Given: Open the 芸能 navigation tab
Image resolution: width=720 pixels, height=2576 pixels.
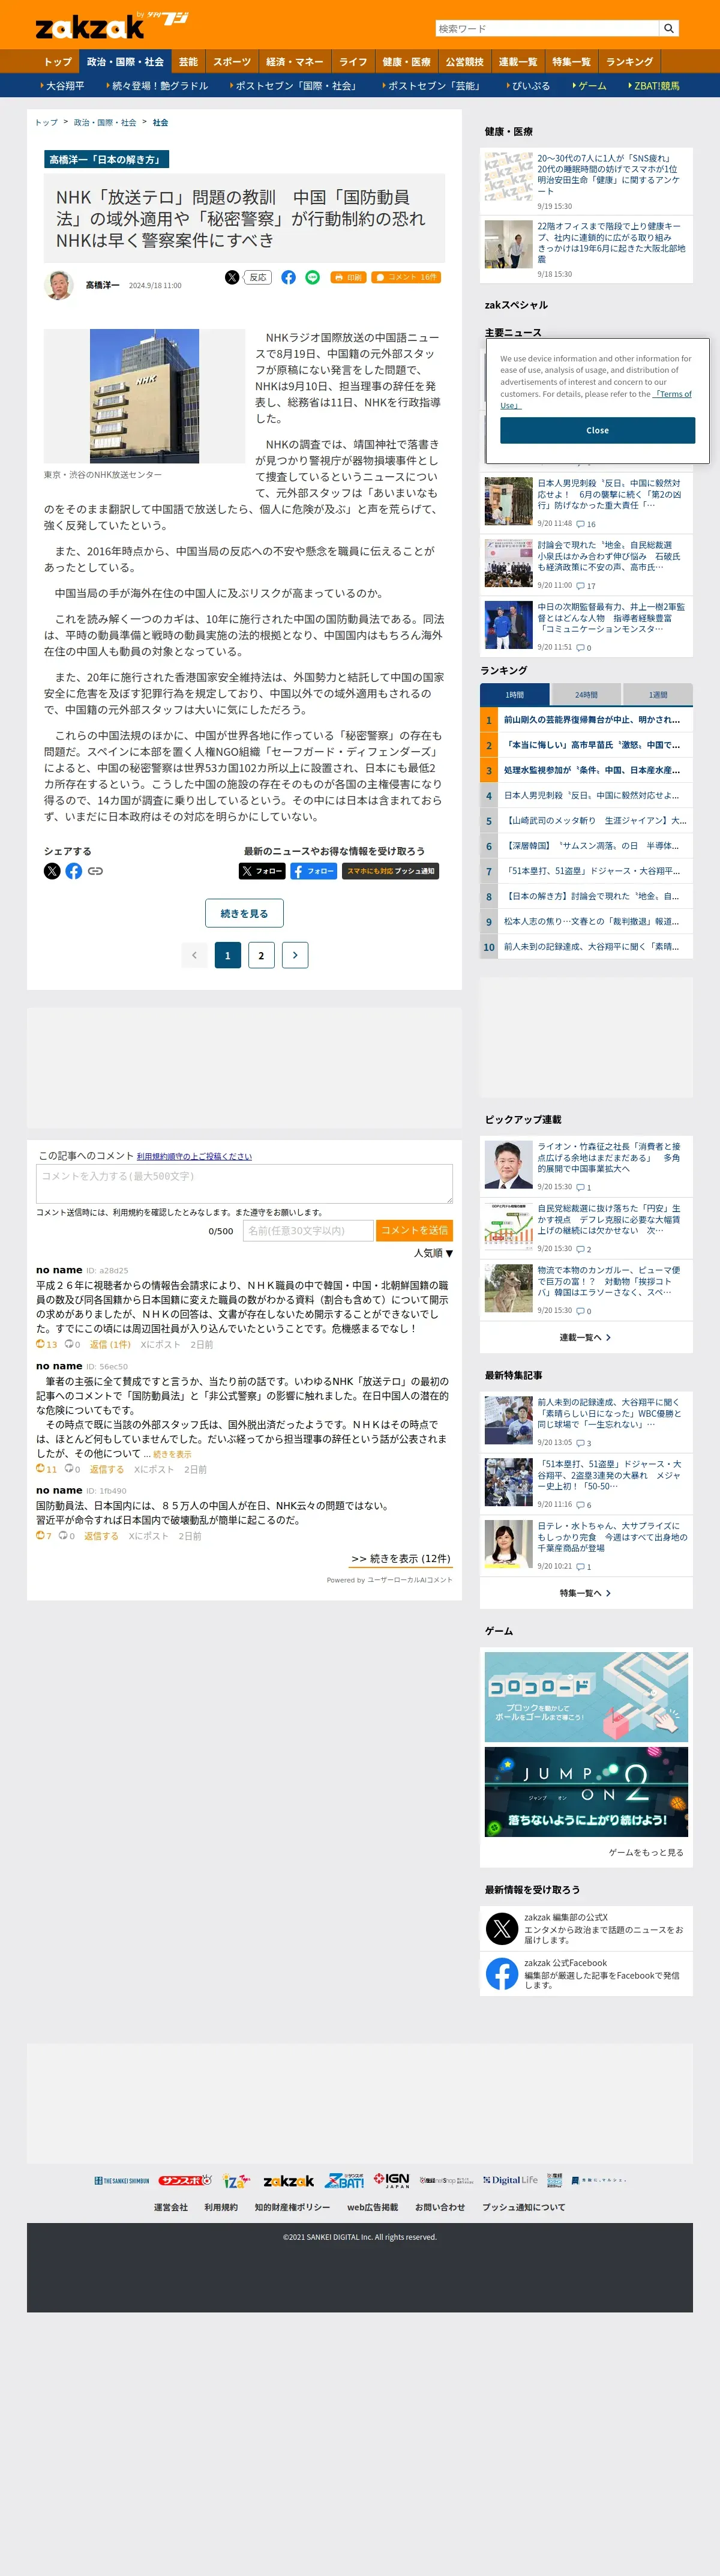Looking at the screenshot, I should 188,62.
